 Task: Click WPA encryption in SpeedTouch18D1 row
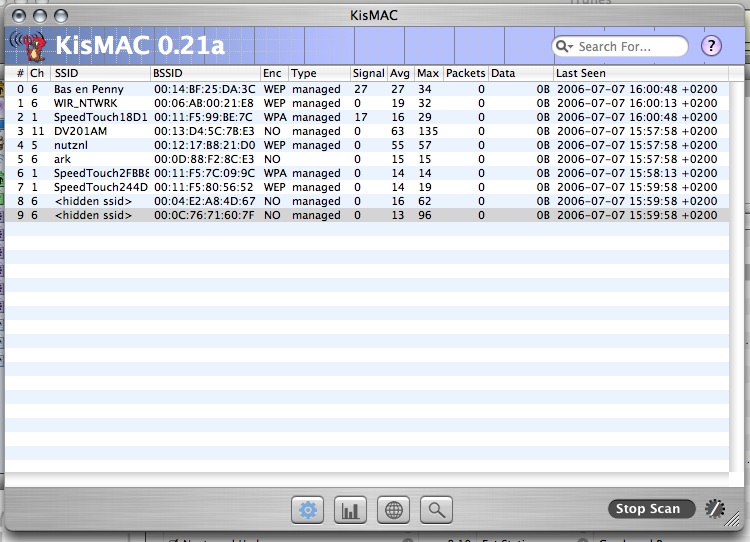275,117
